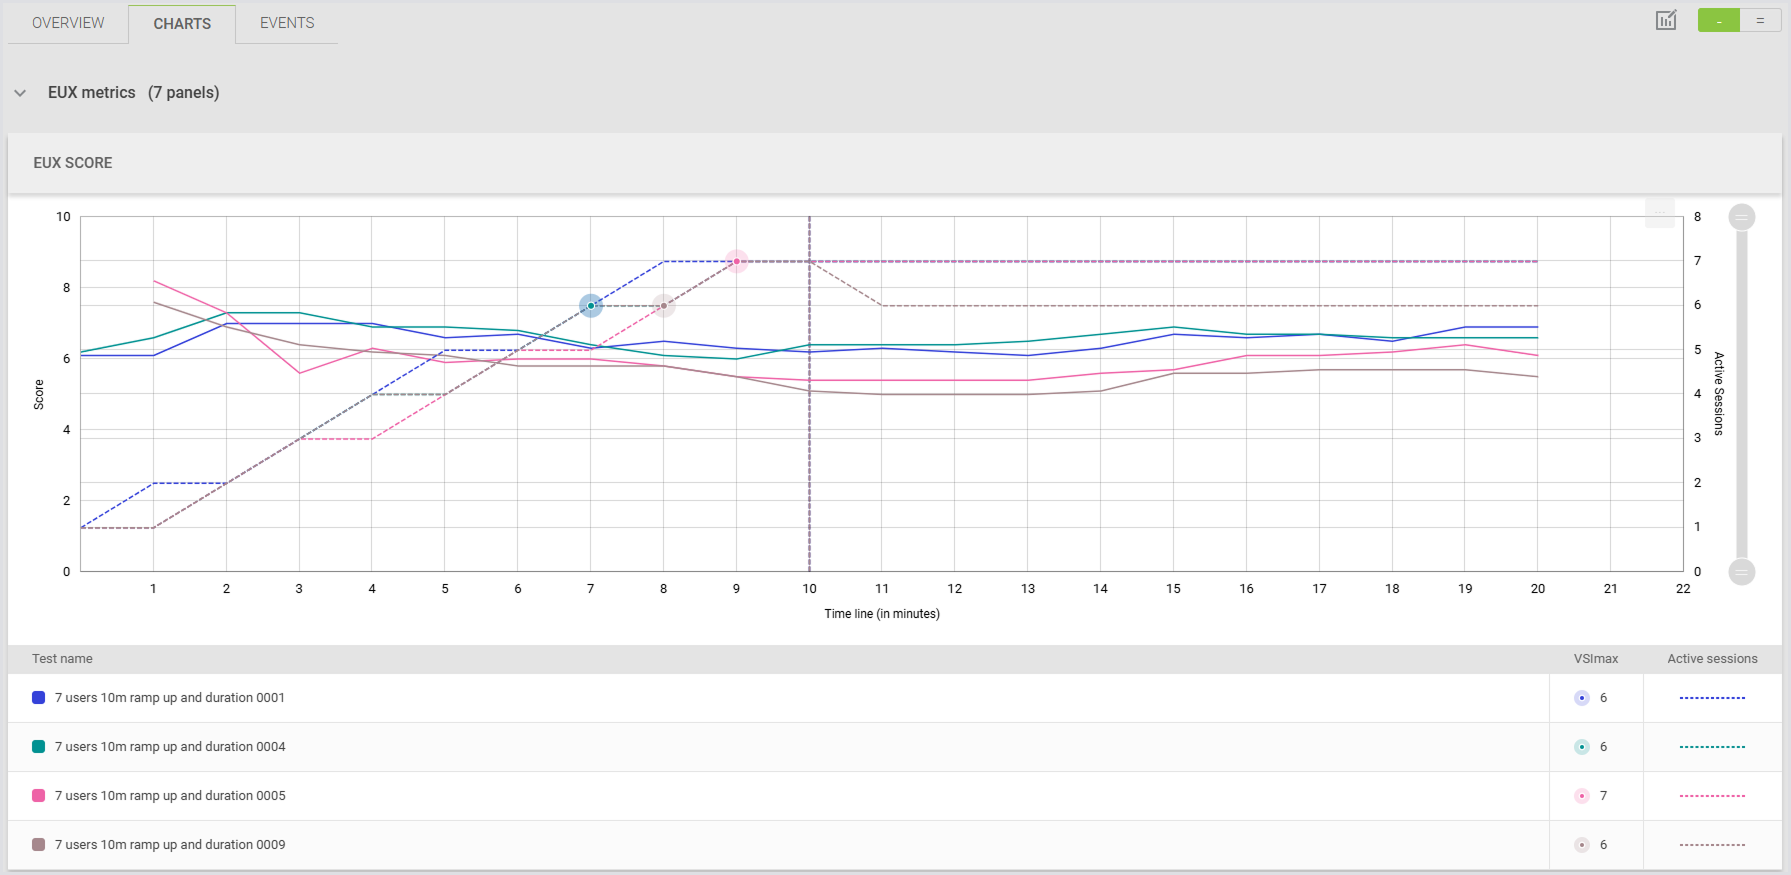Click the blue color swatch for test 0001
Viewport: 1791px width, 875px height.
click(x=39, y=698)
